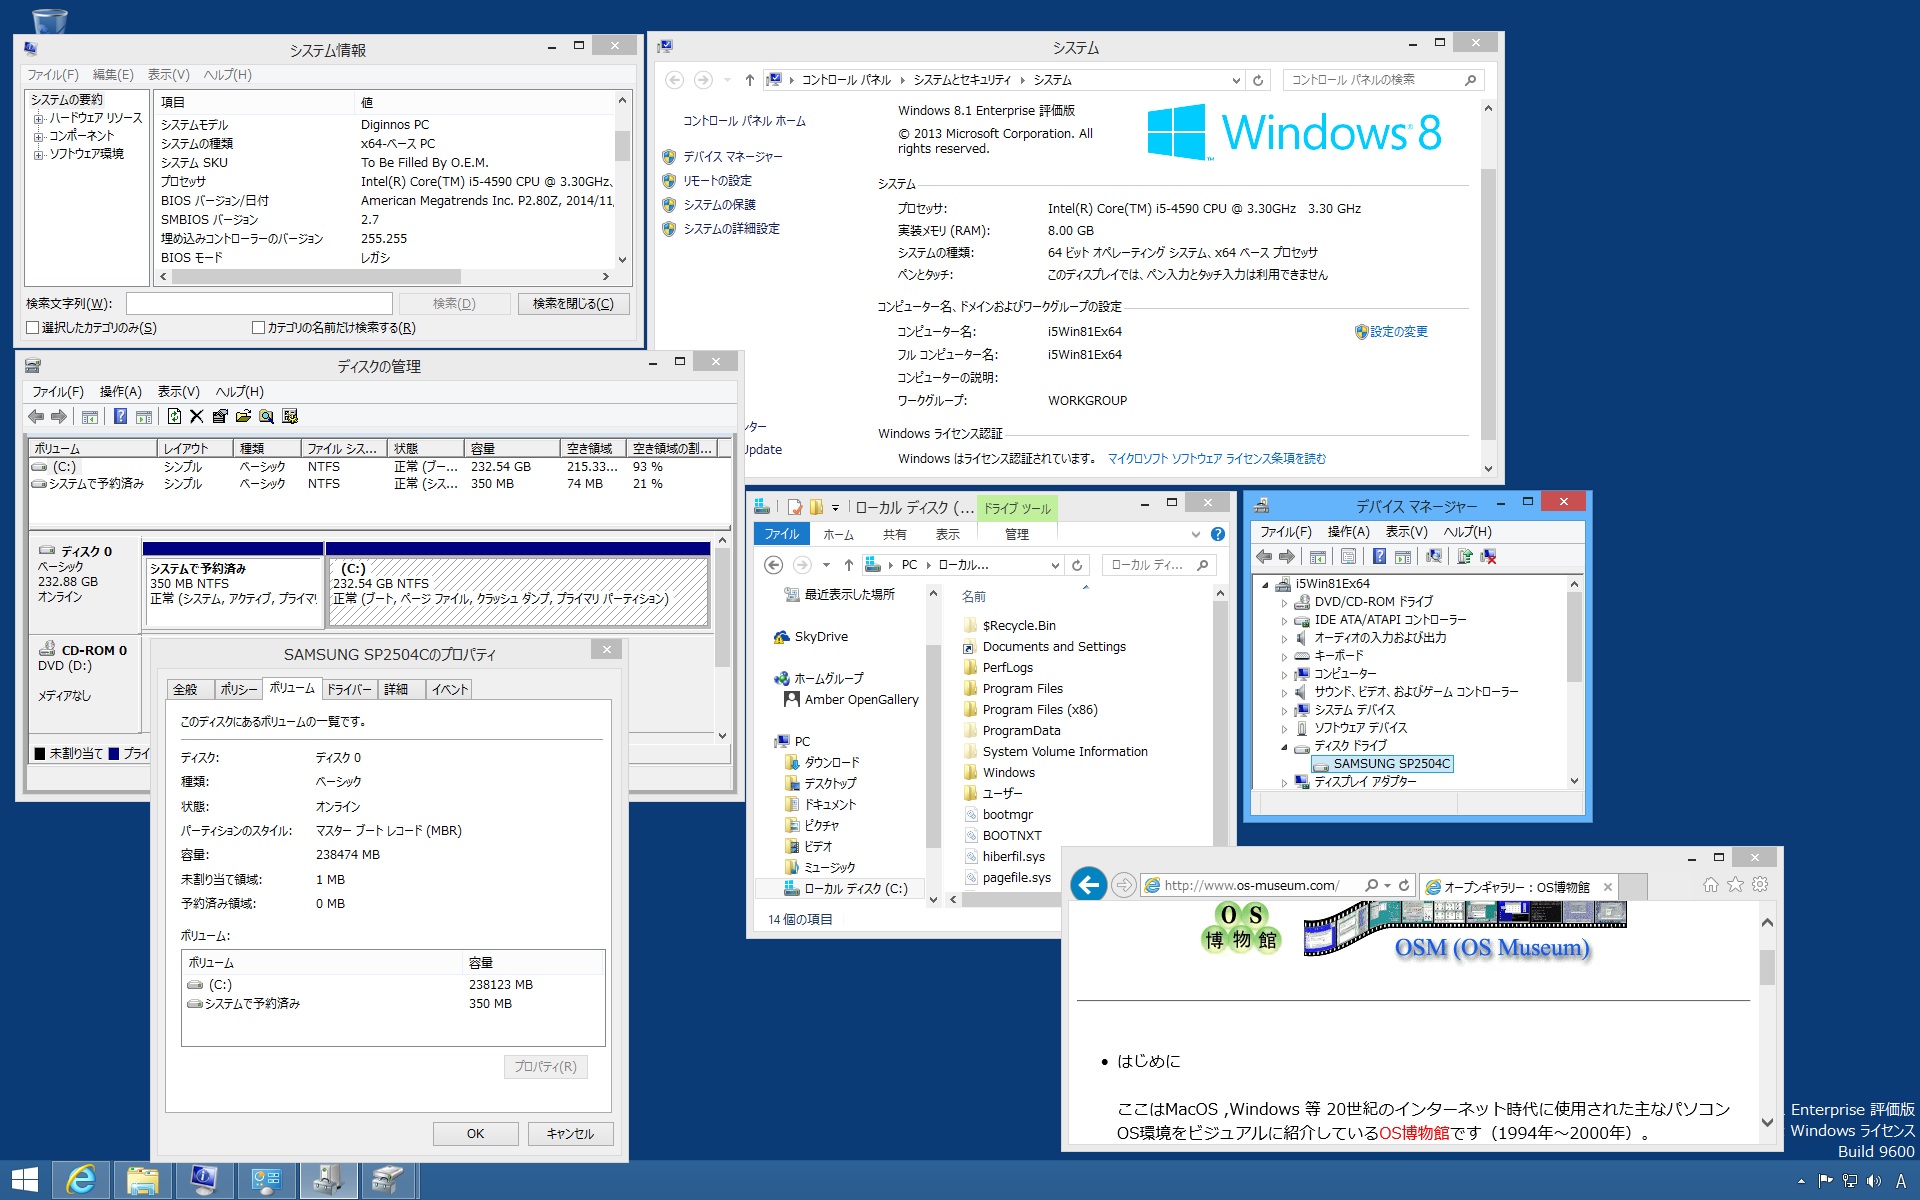The width and height of the screenshot is (1920, 1200).
Task: Click the control panel search box
Action: [x=1383, y=80]
